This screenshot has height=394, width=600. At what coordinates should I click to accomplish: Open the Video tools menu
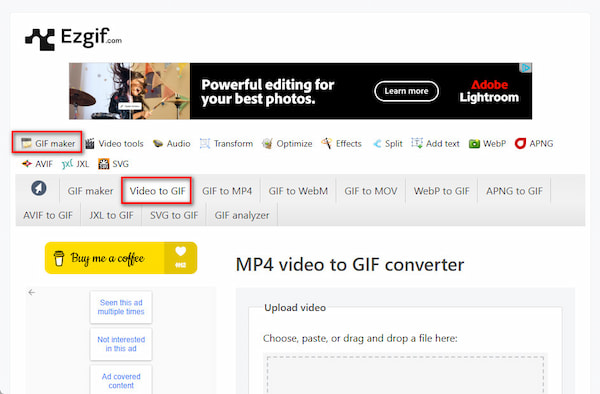pos(114,143)
